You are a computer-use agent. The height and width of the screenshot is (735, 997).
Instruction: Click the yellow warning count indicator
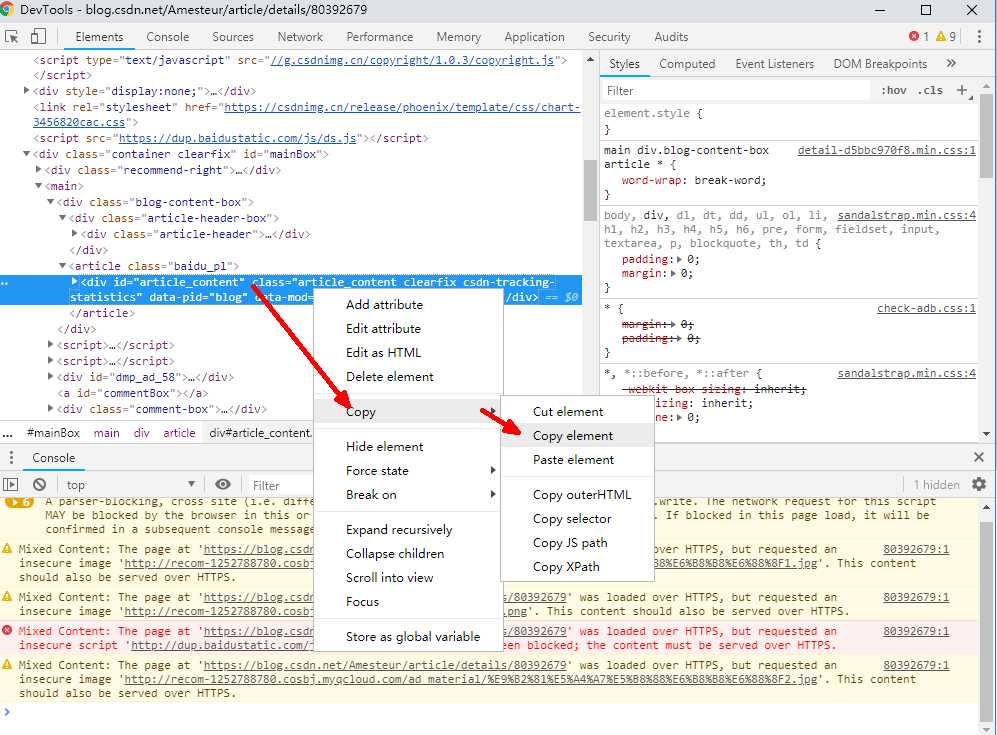pos(945,37)
